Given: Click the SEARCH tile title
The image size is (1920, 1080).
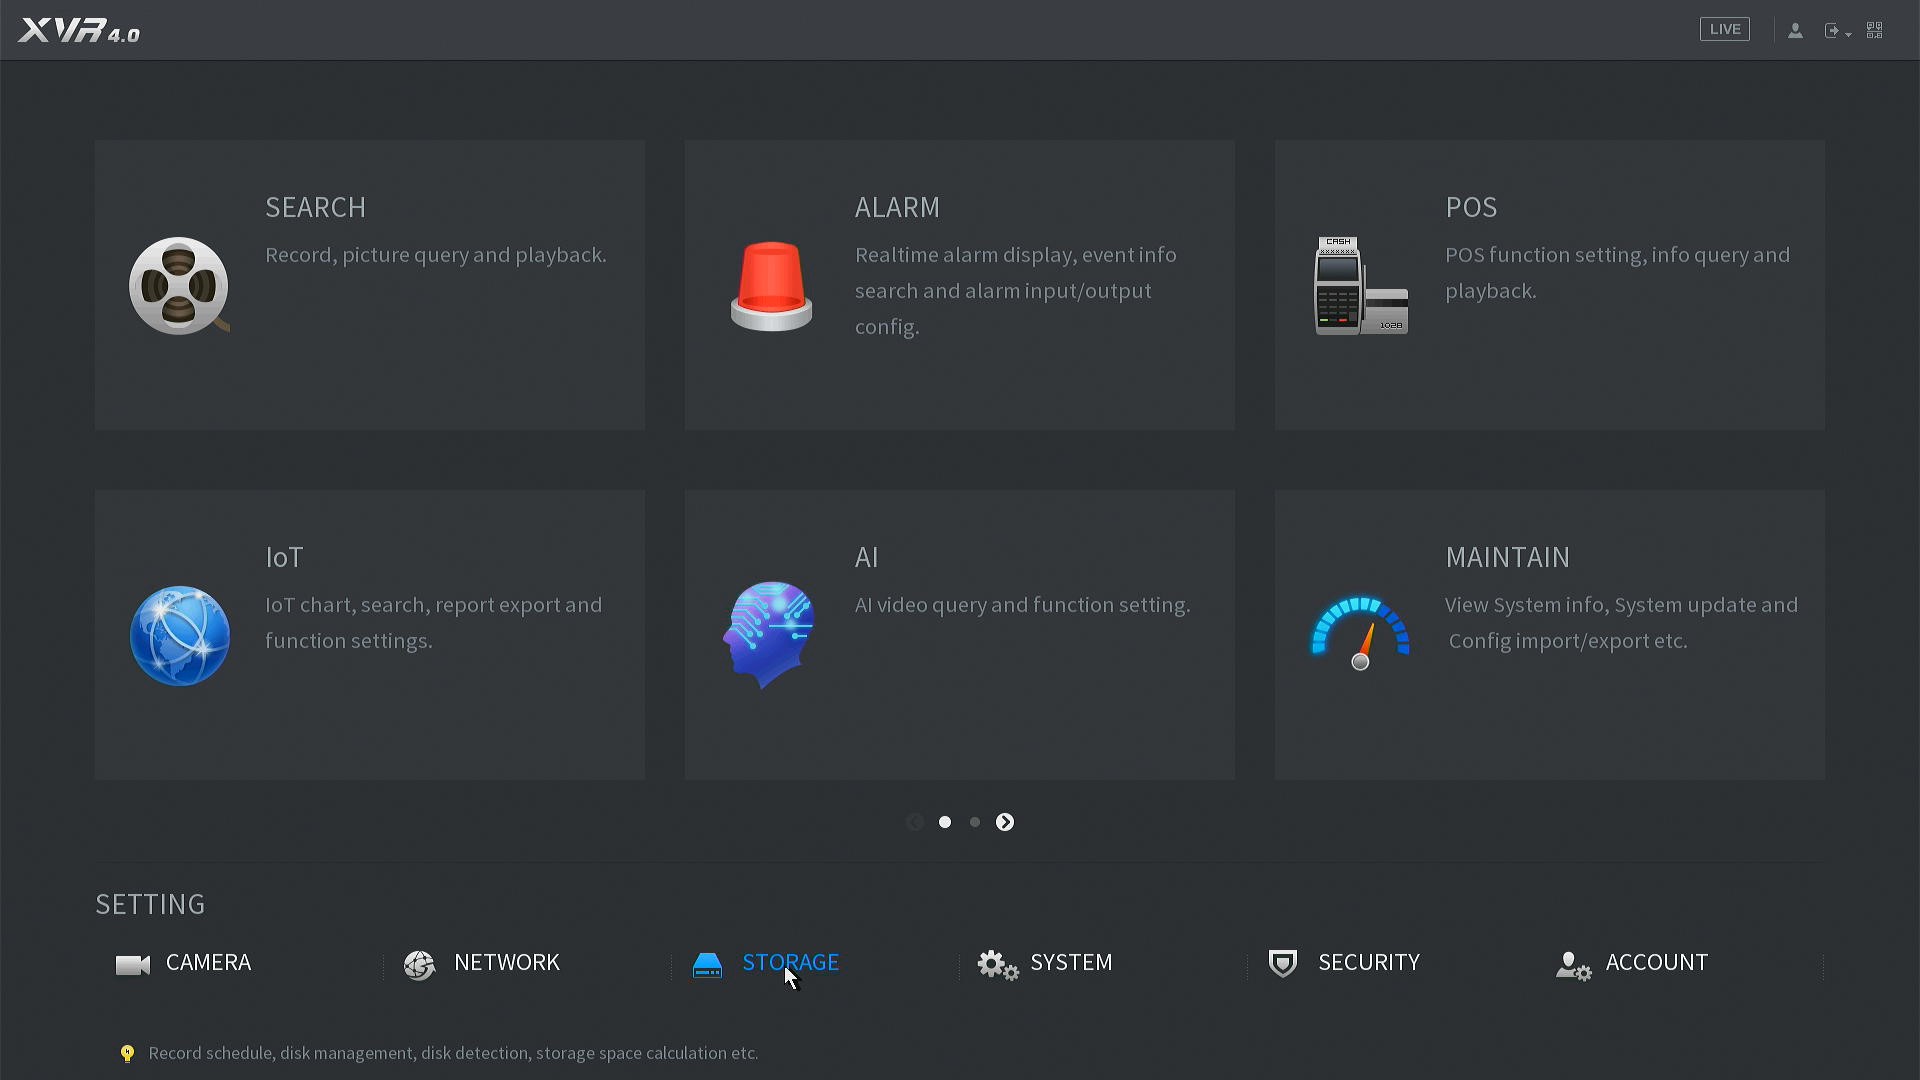Looking at the screenshot, I should tap(315, 207).
